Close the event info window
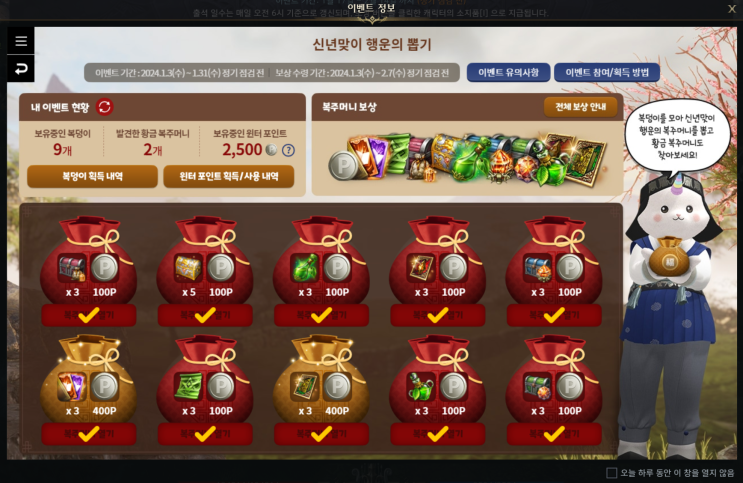Screen dimensions: 743x483 732,9
